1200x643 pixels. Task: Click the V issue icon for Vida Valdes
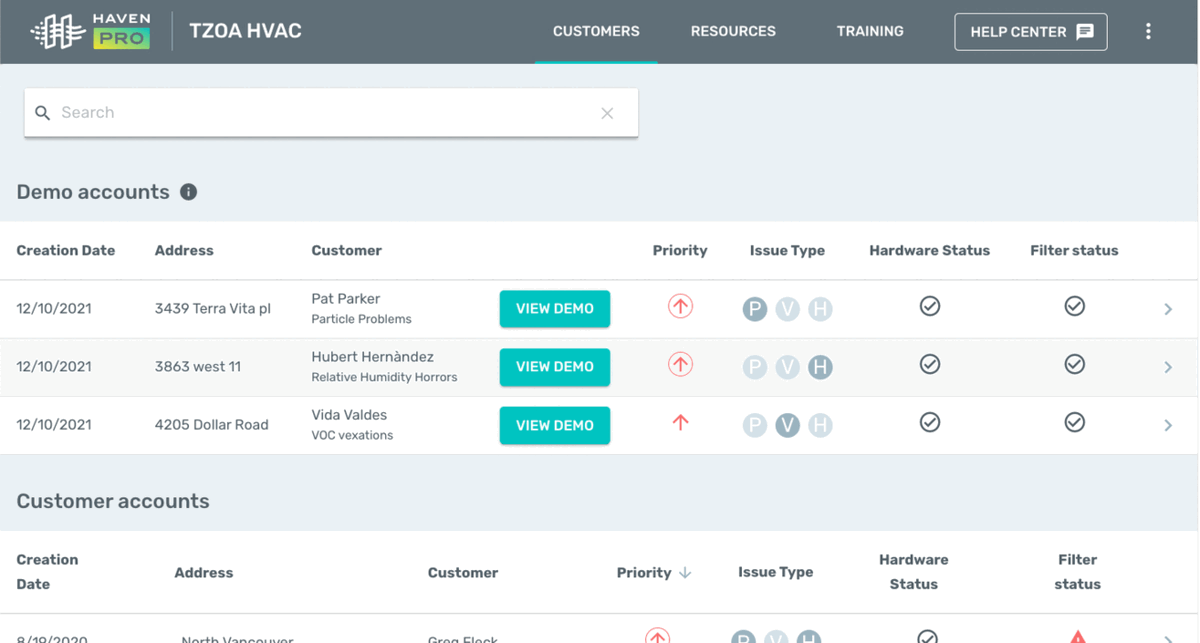click(x=788, y=425)
